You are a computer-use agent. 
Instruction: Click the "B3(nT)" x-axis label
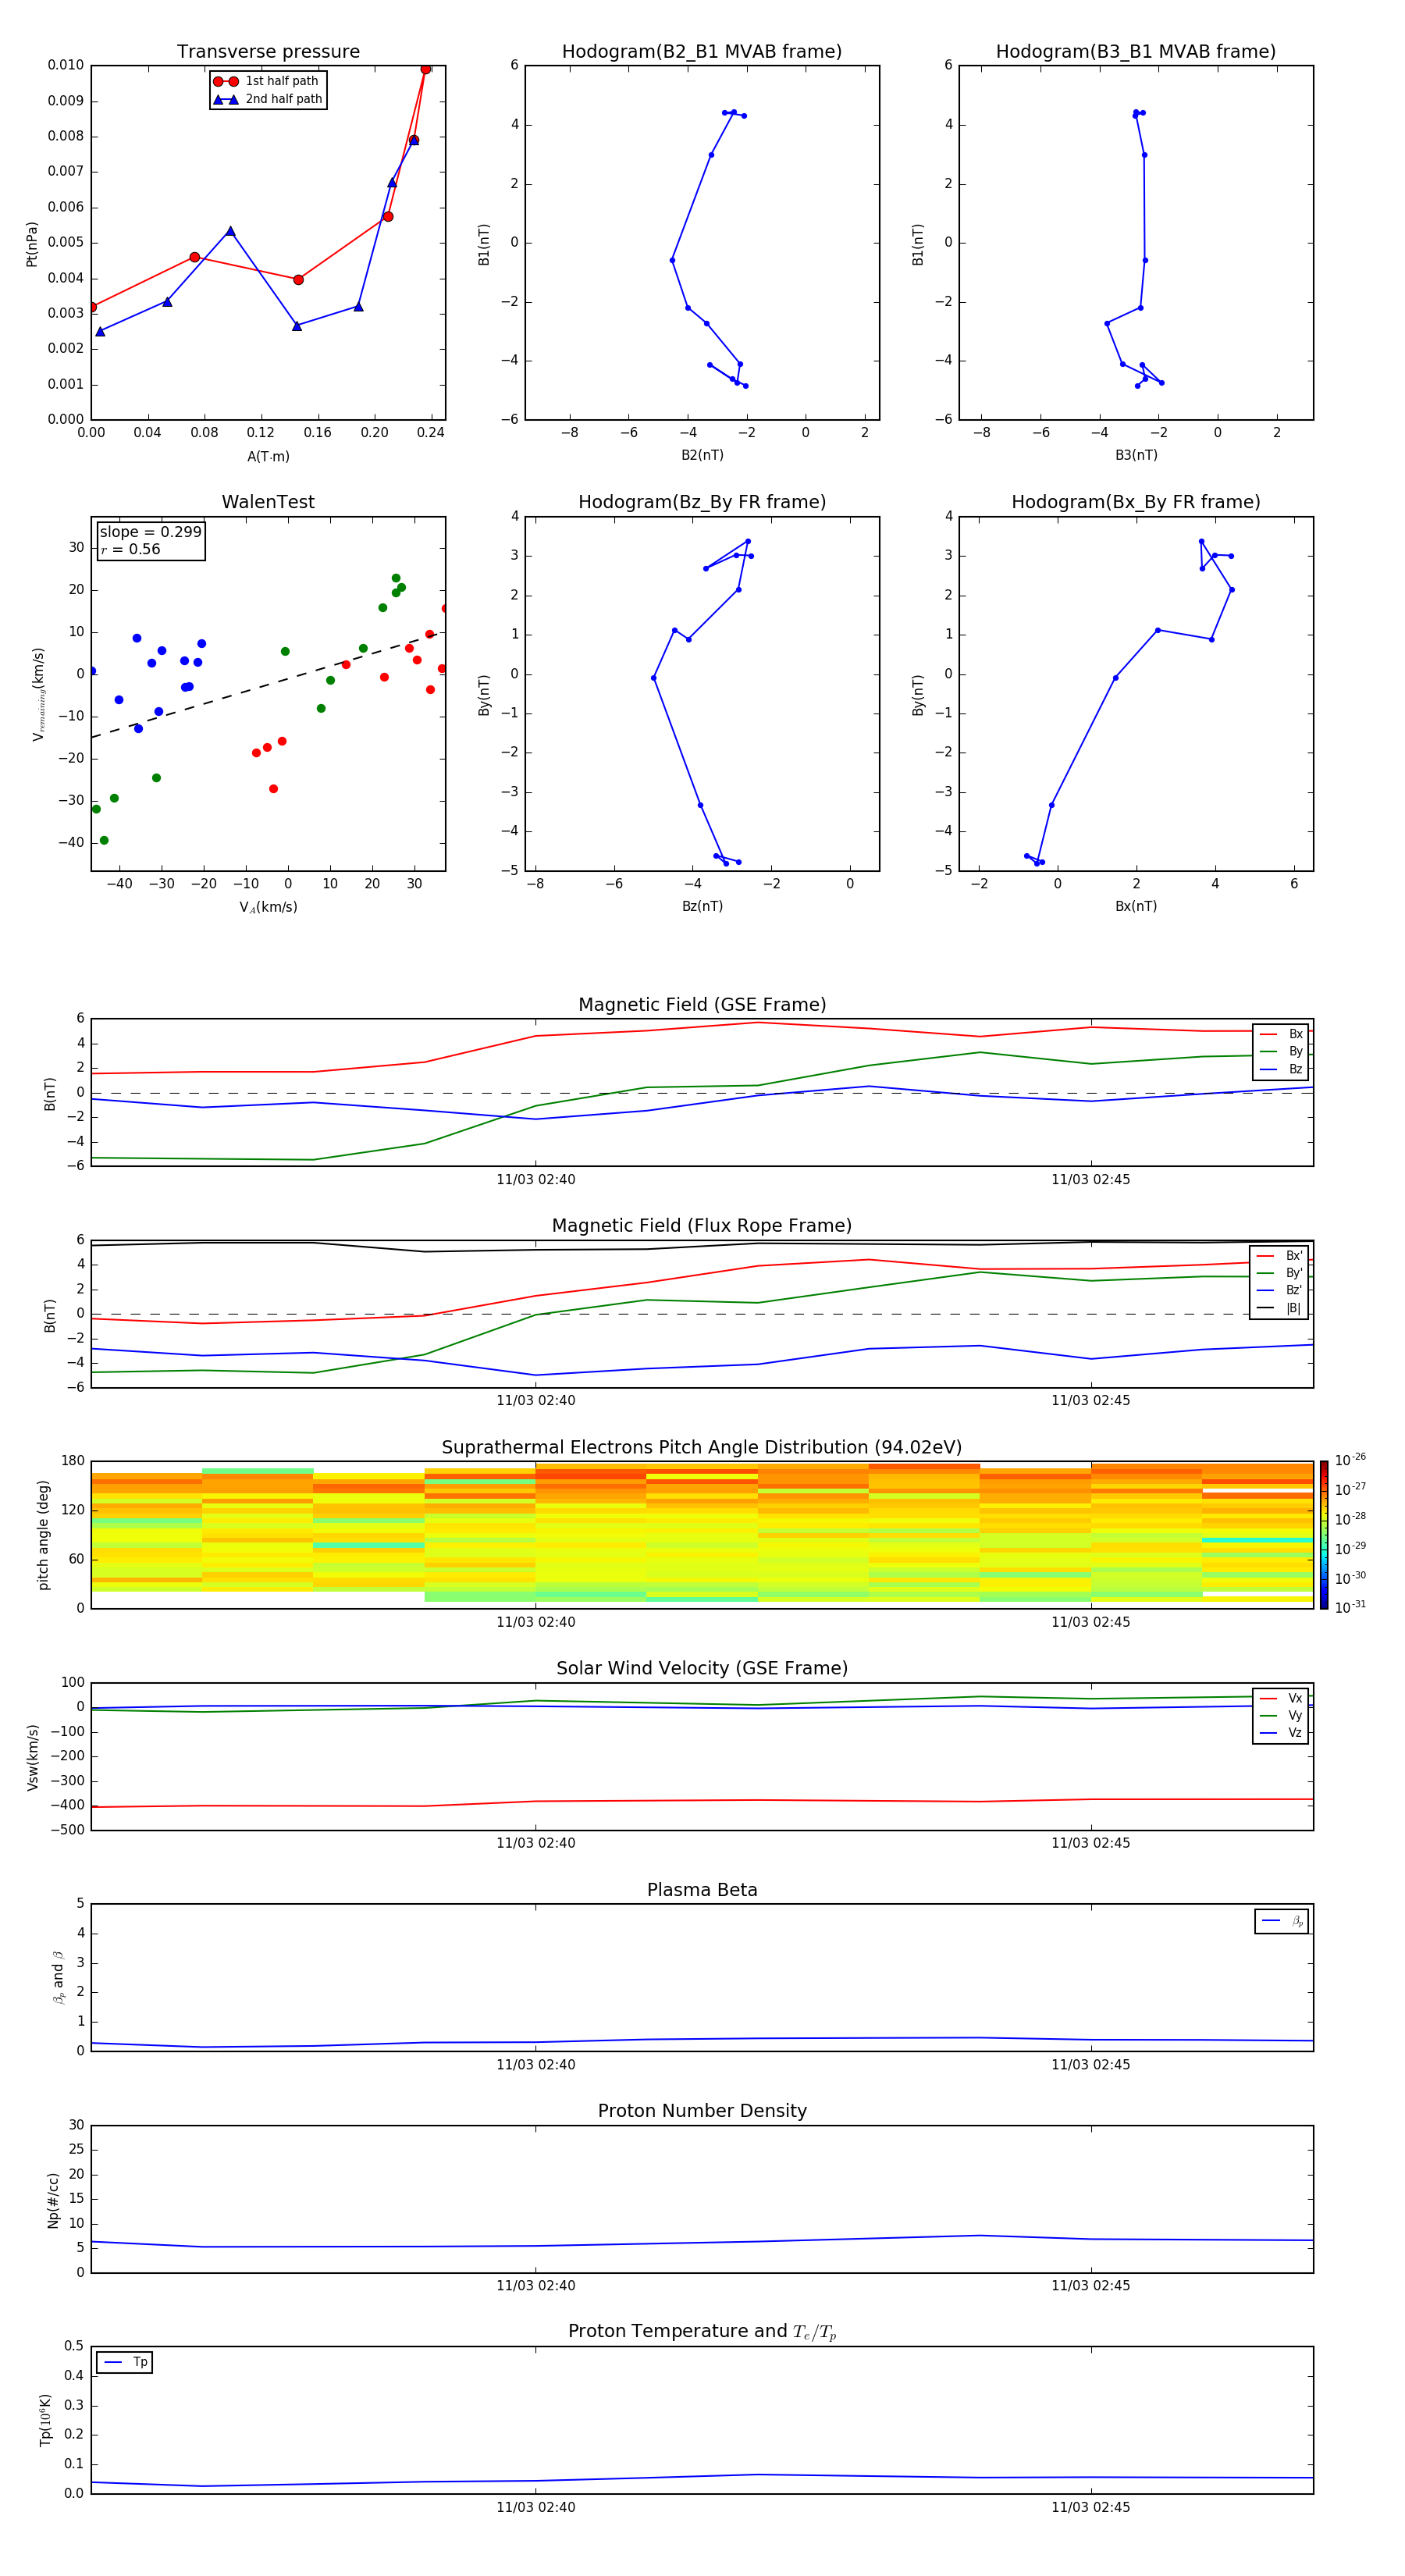click(1136, 455)
